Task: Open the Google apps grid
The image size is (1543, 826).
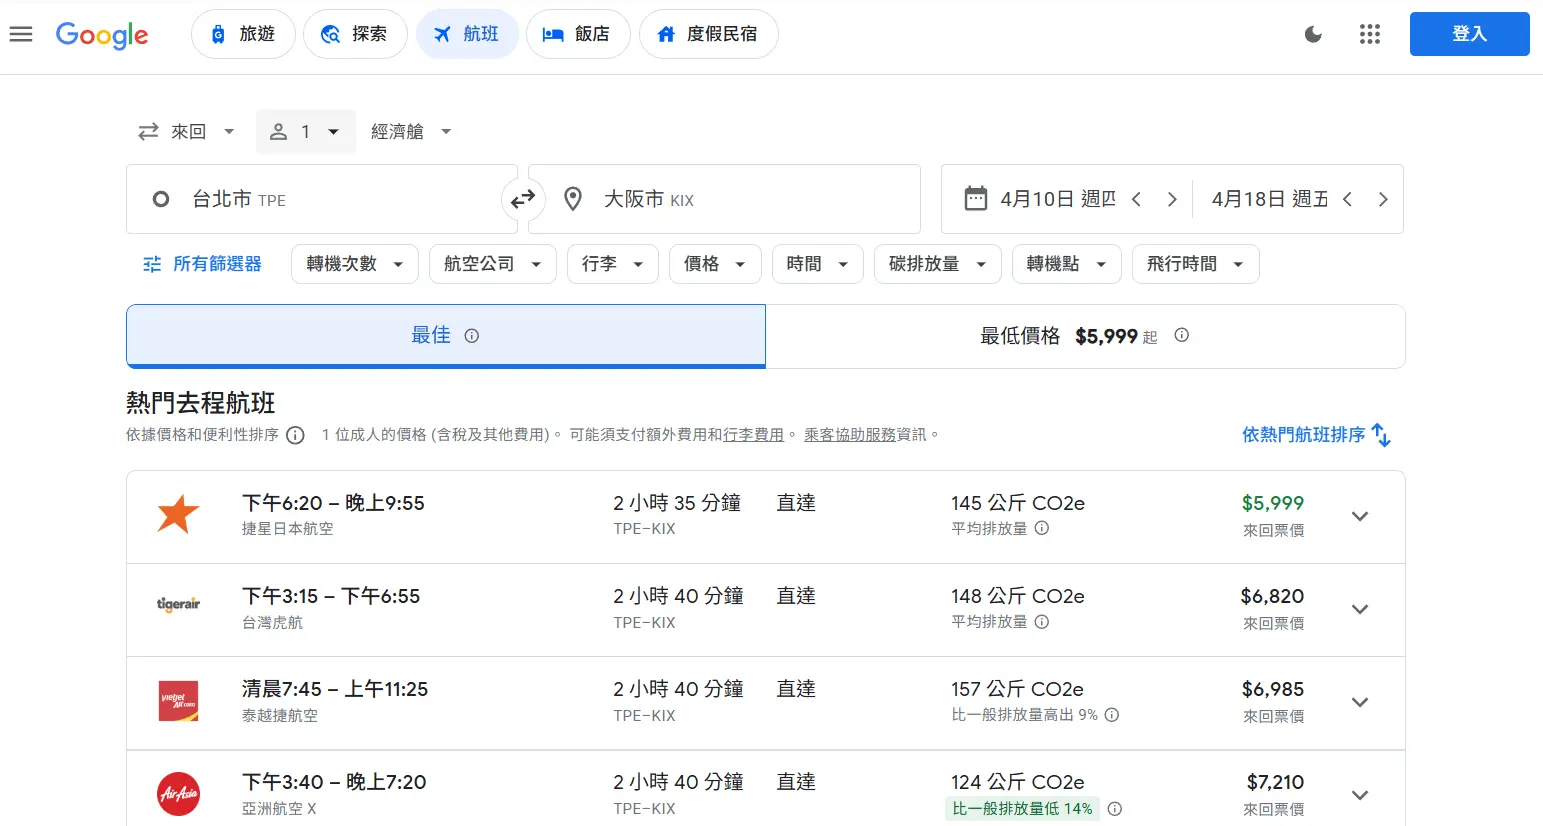Action: click(x=1369, y=34)
